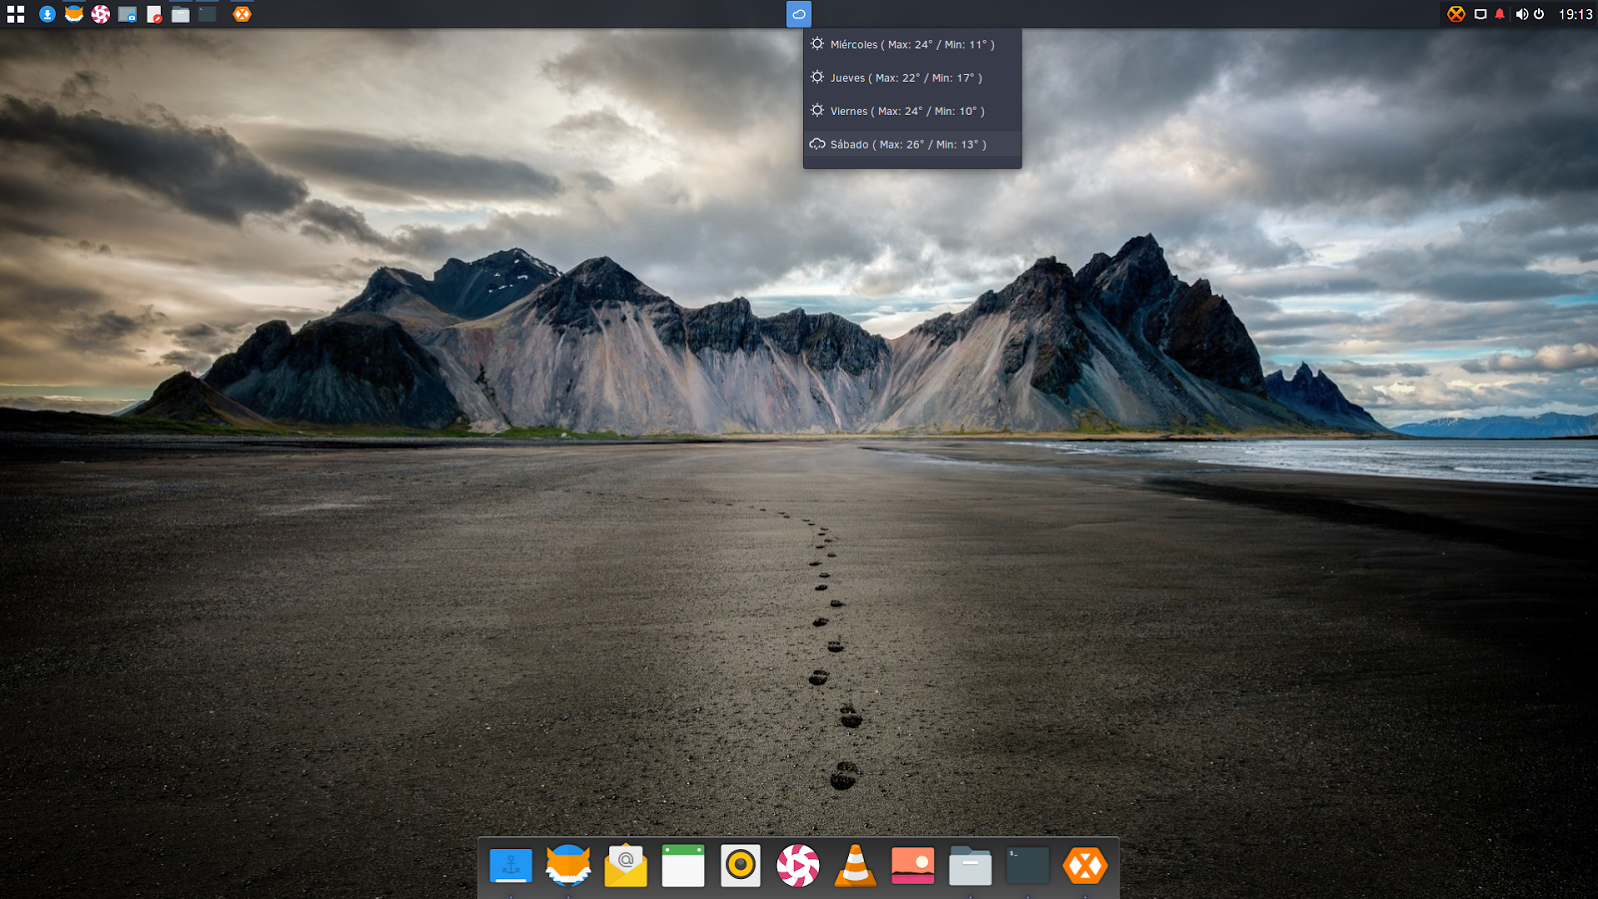The width and height of the screenshot is (1598, 899).
Task: Launch the fox browser from top panel
Action: (74, 14)
